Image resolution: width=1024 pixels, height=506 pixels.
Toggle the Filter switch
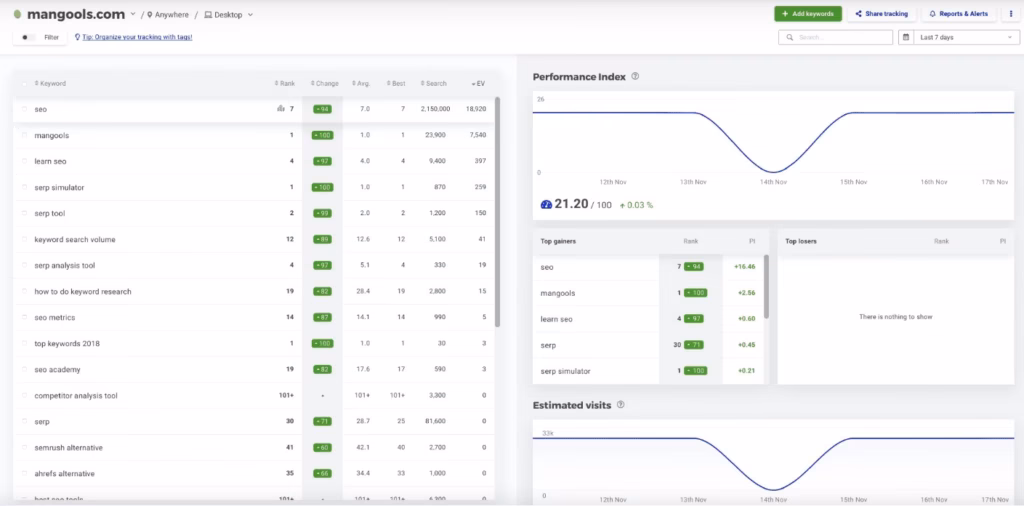pos(28,37)
